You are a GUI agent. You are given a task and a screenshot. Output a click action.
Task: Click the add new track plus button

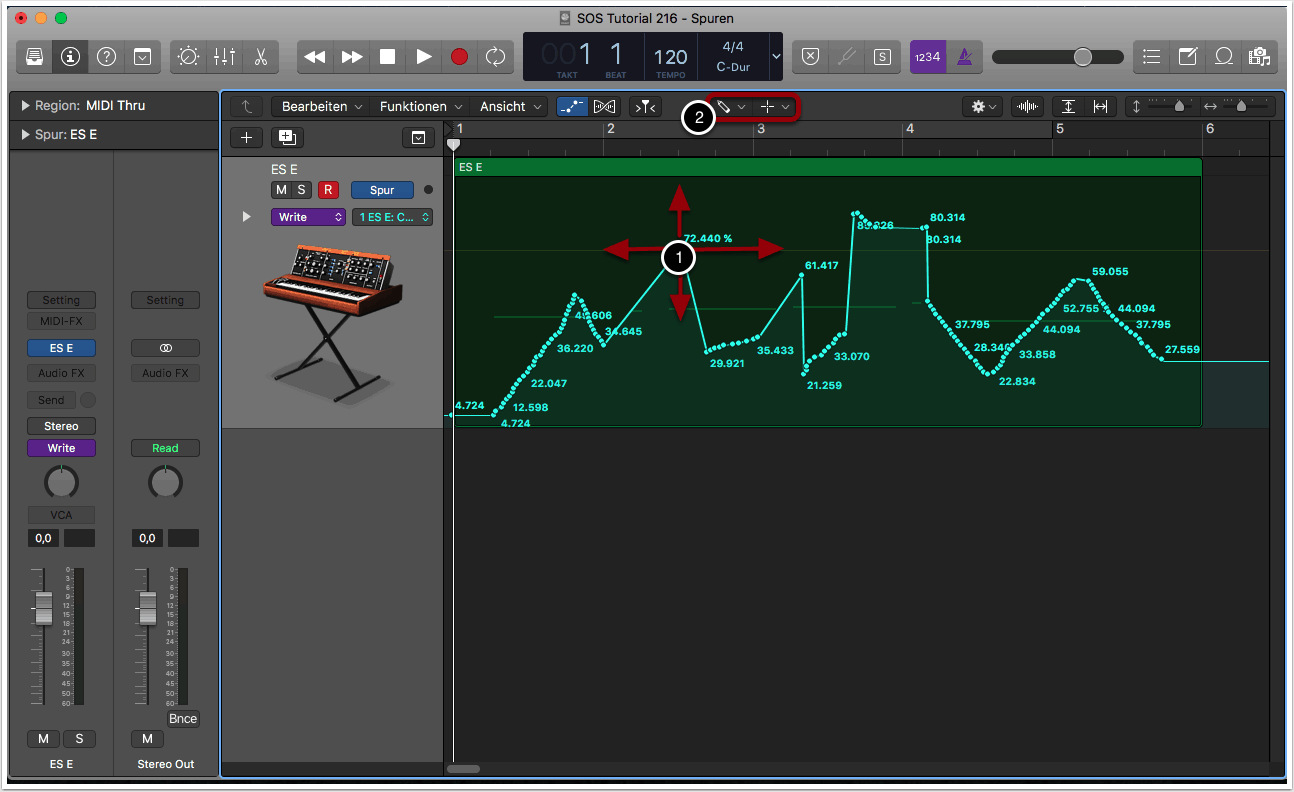click(246, 138)
